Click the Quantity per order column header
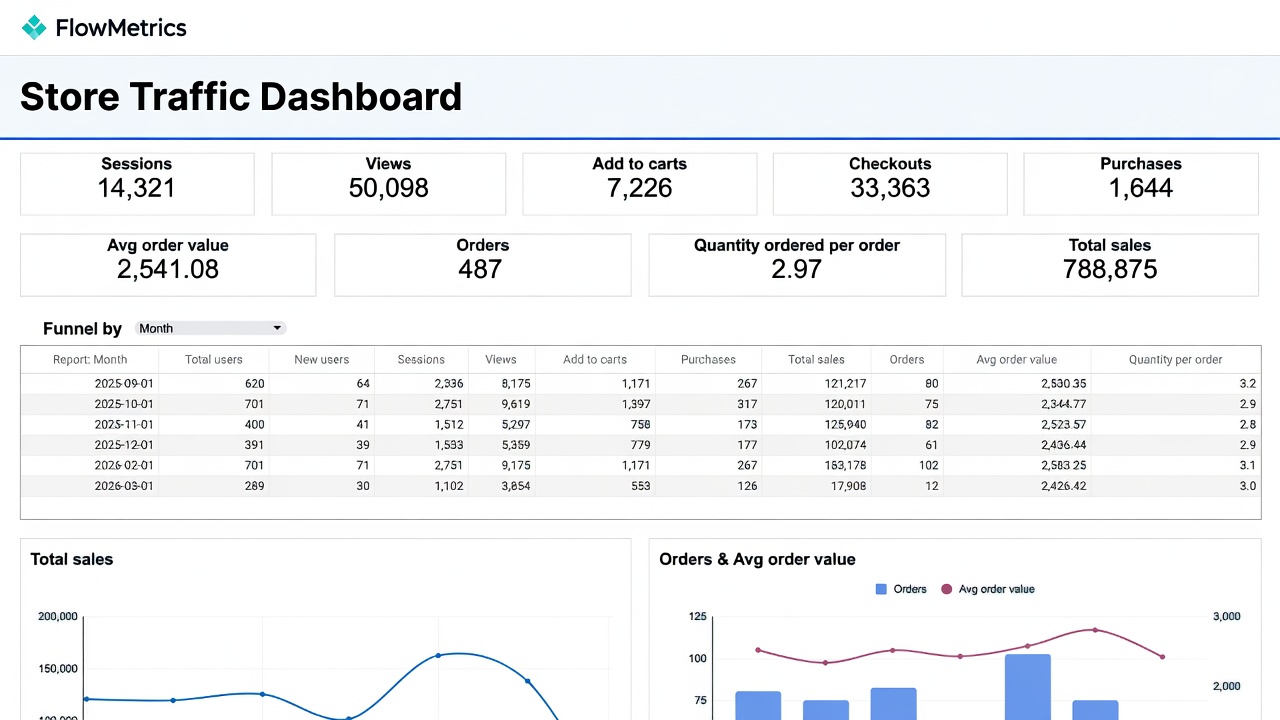1280x720 pixels. 1176,359
